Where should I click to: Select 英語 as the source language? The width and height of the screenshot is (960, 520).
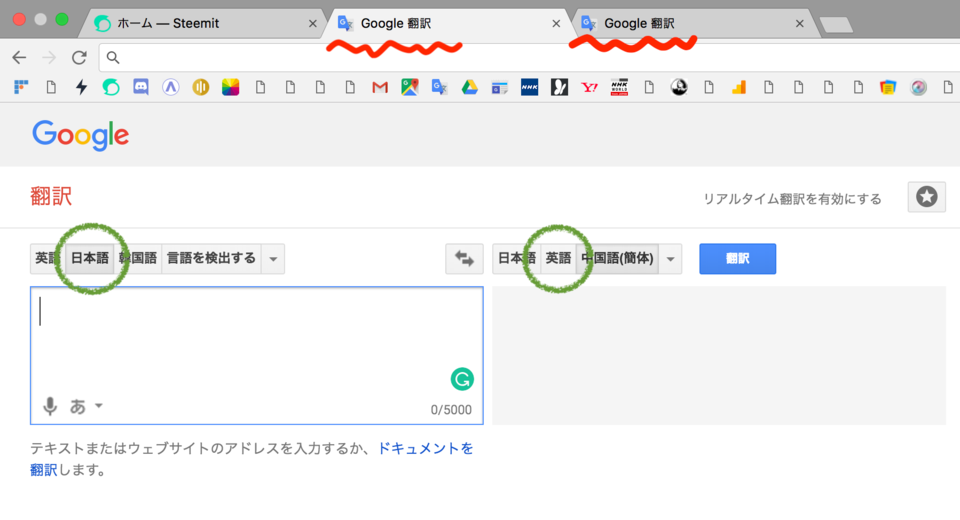click(x=48, y=258)
